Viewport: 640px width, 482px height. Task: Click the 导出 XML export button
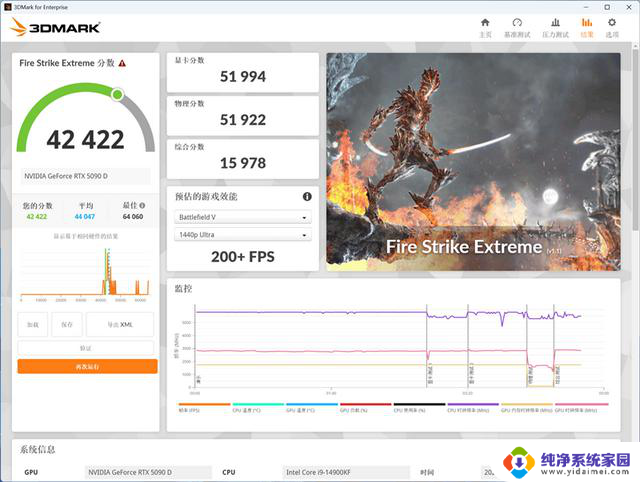[x=120, y=324]
